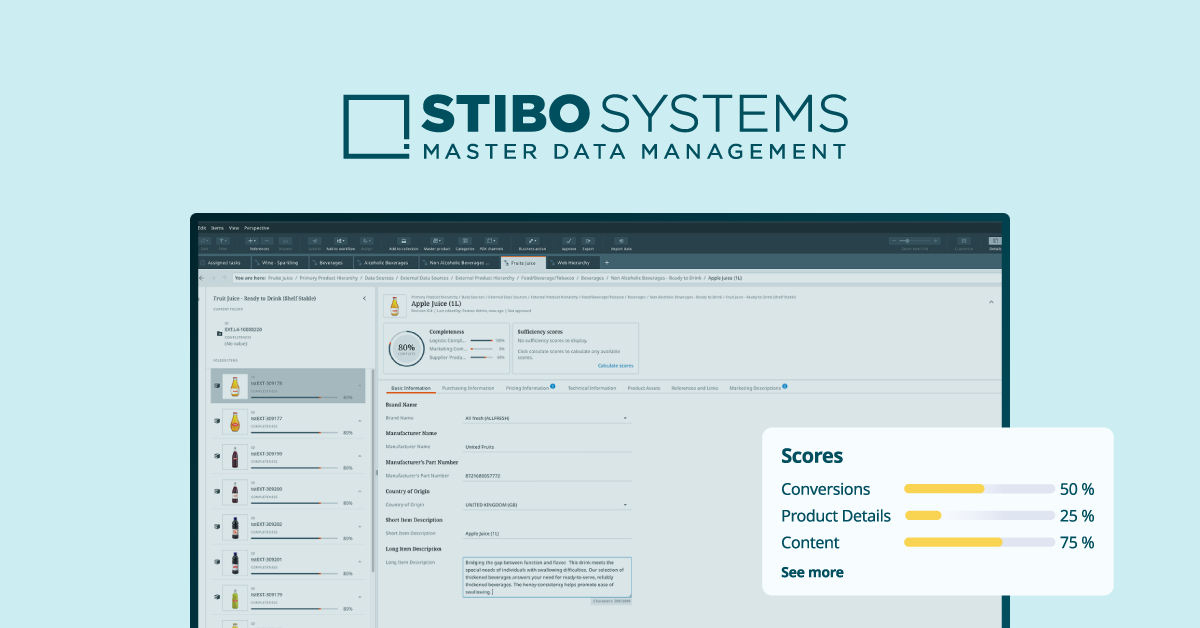The height and width of the screenshot is (628, 1200).
Task: Click the Master product toolbar icon
Action: point(437,241)
